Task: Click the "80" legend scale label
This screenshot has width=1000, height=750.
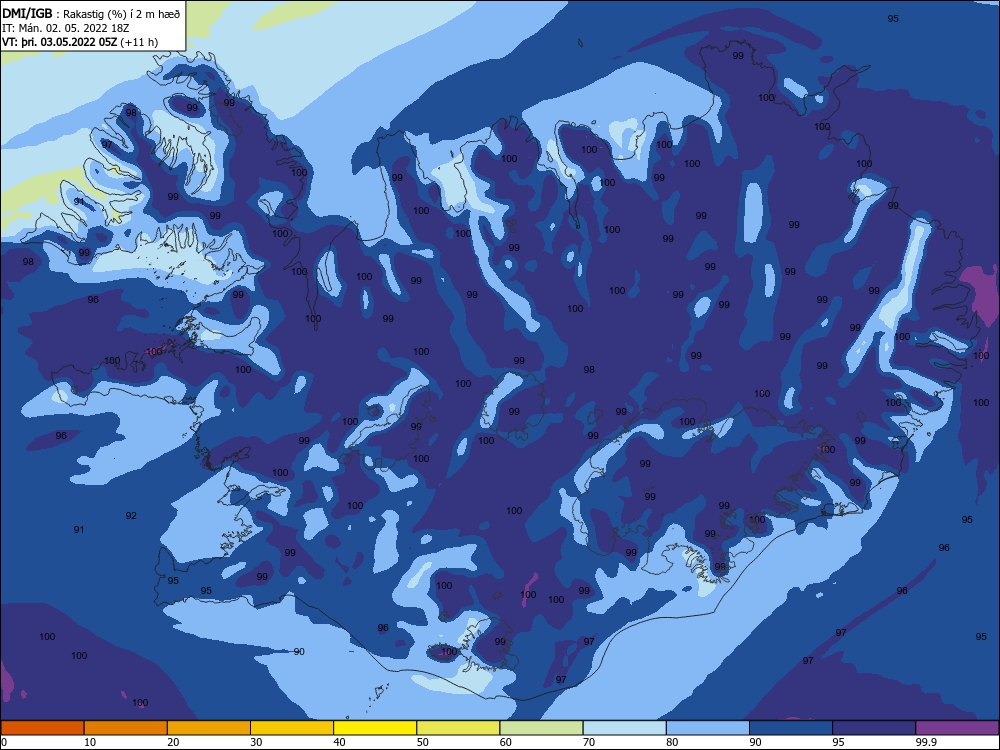Action: tap(672, 742)
